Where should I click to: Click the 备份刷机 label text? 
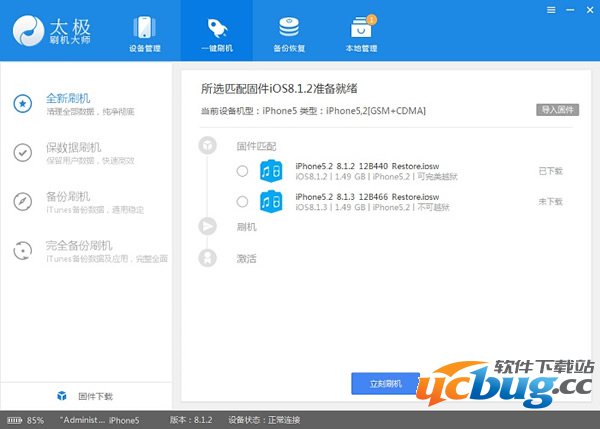[x=68, y=196]
